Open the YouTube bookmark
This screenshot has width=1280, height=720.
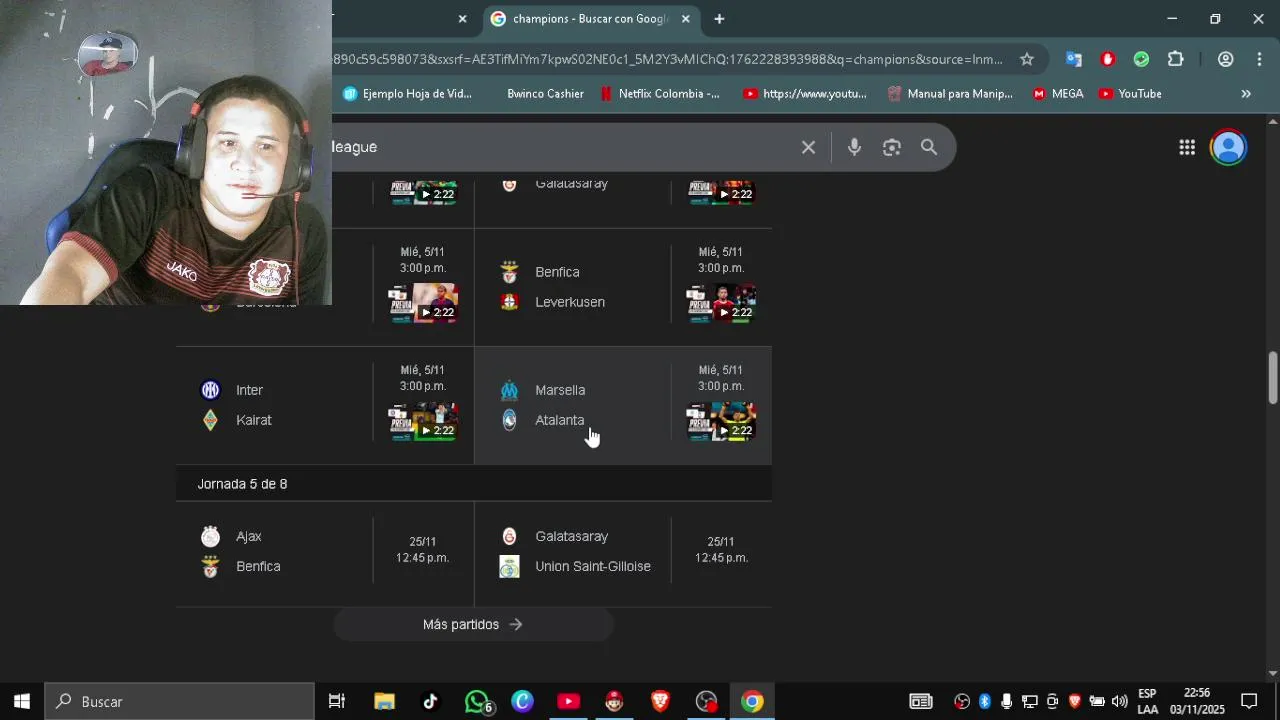1130,94
